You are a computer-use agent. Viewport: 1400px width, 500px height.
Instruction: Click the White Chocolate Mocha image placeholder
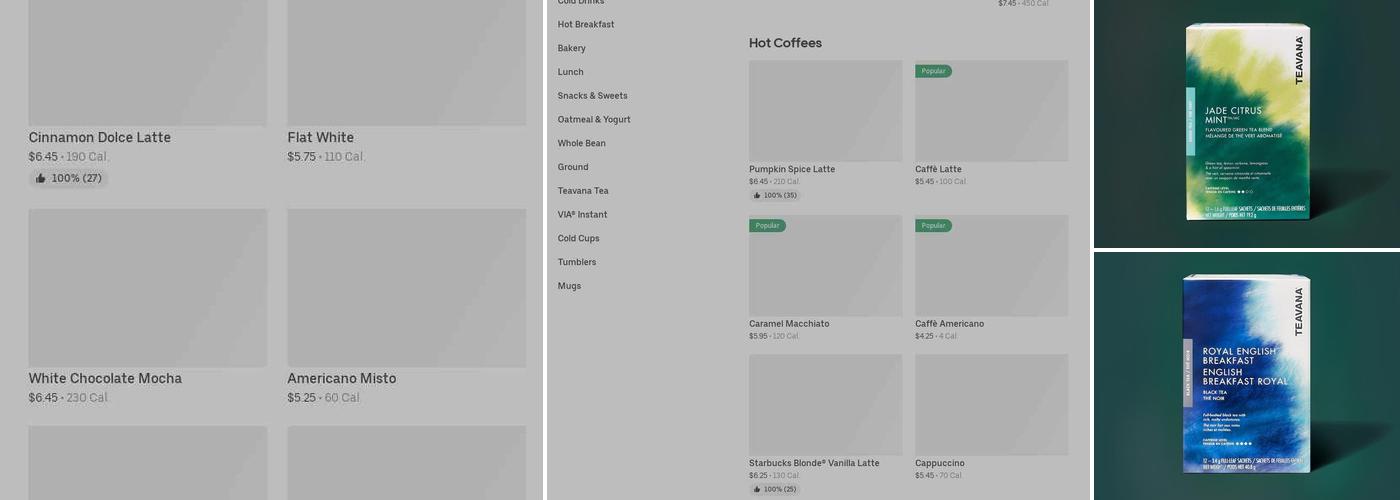tap(148, 288)
